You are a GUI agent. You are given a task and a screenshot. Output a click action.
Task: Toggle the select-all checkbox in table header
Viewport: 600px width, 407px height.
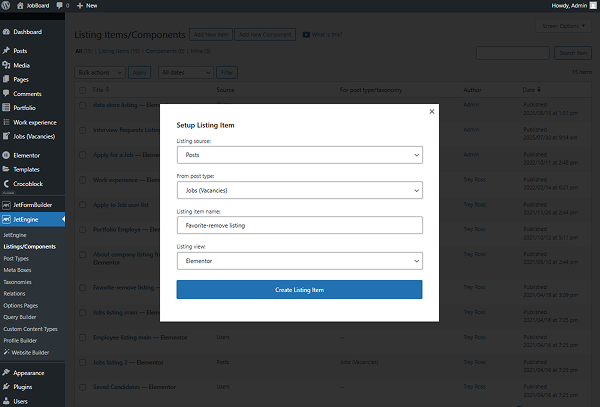coord(83,90)
